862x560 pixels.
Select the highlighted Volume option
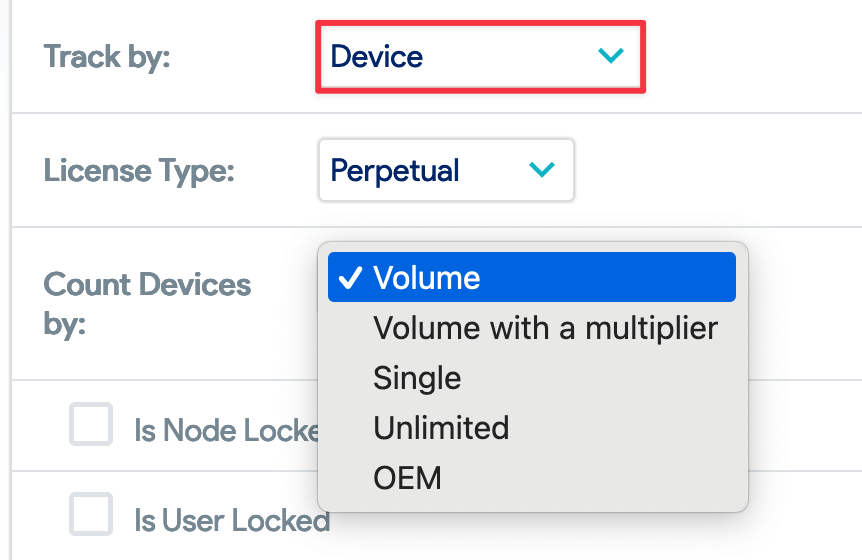pos(532,277)
